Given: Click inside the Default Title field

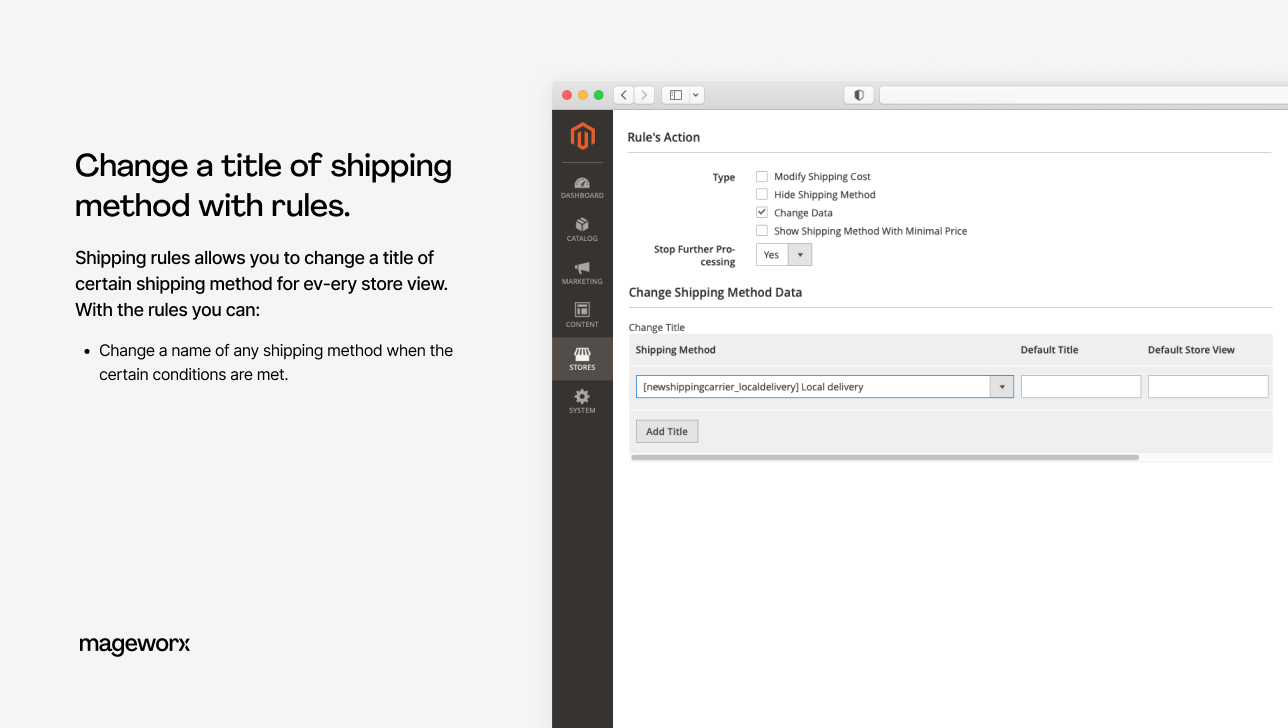Looking at the screenshot, I should [x=1080, y=386].
